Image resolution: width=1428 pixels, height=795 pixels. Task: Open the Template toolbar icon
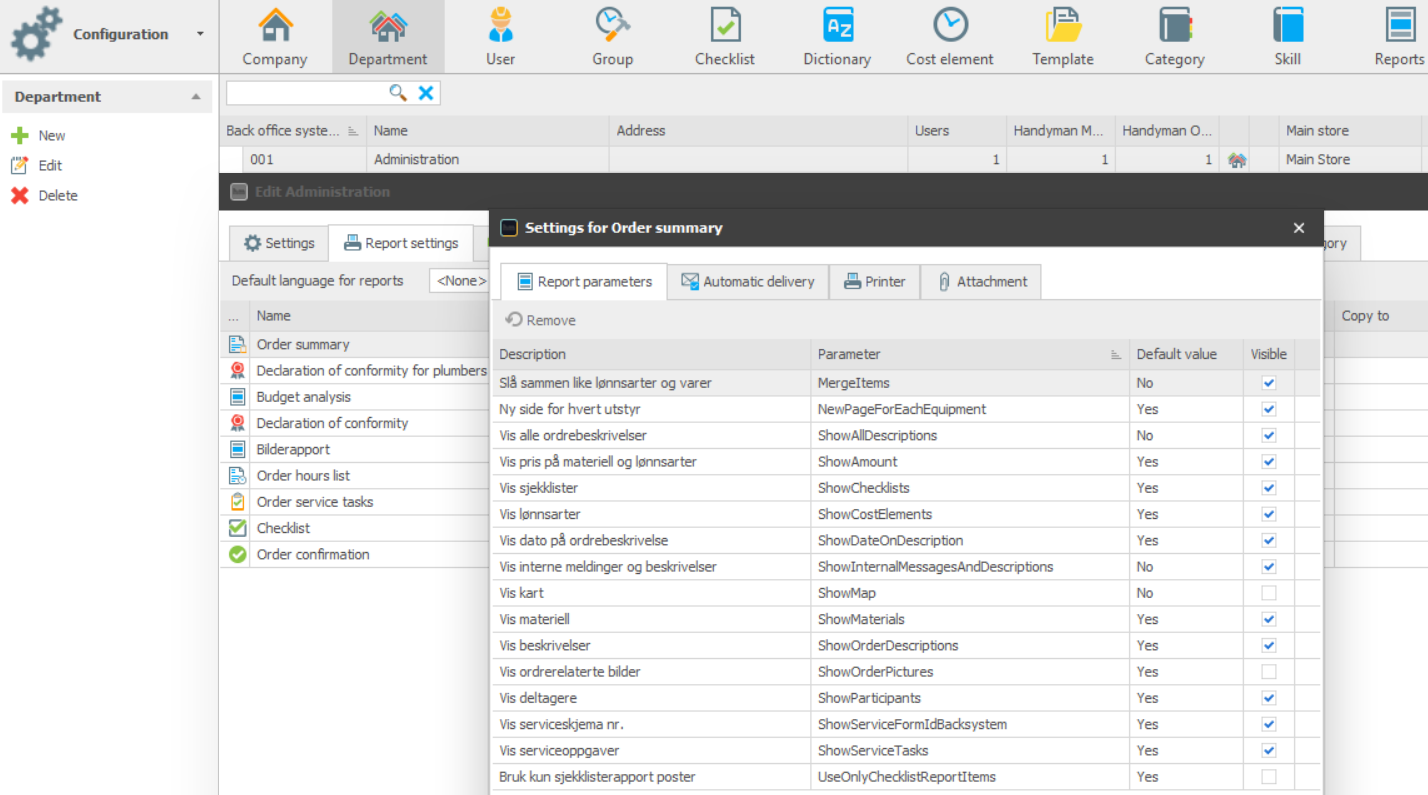(1063, 25)
